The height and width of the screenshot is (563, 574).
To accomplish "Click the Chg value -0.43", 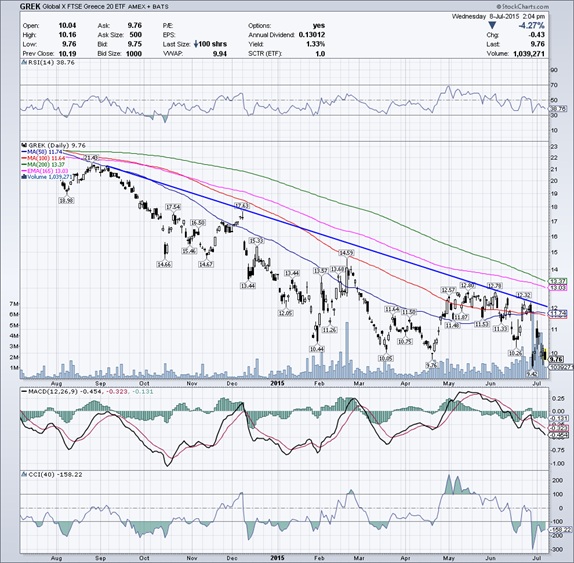I will tap(536, 35).
